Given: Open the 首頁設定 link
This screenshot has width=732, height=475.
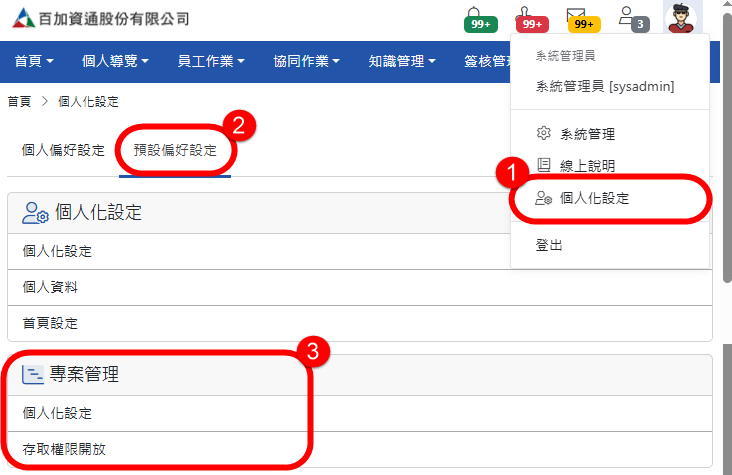Looking at the screenshot, I should (x=50, y=323).
